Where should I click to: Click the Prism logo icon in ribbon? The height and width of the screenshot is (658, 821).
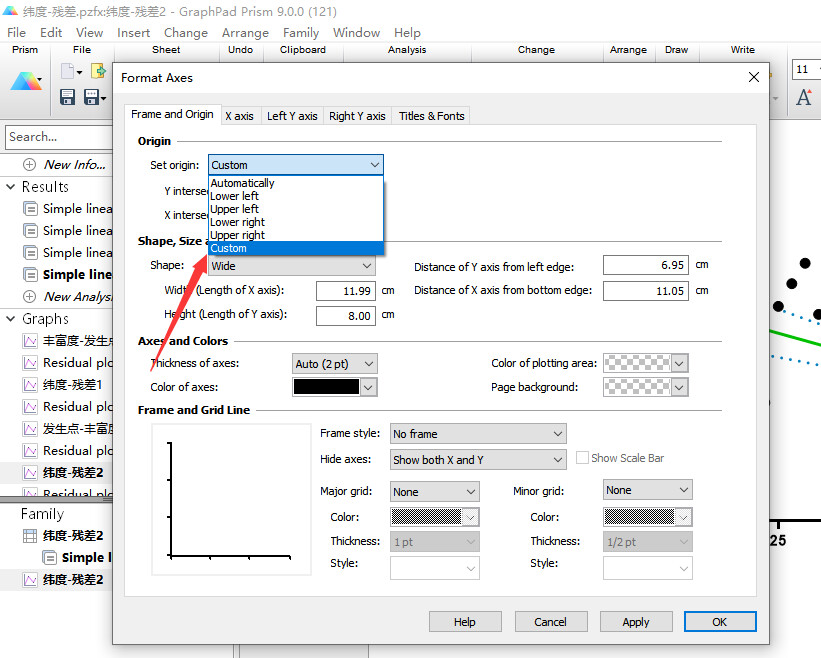click(25, 81)
